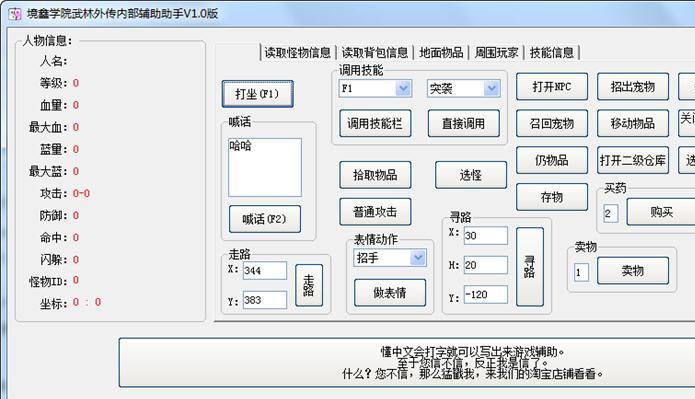The image size is (695, 399).
Task: Click the bottom Taobao promo message button
Action: pos(407,363)
